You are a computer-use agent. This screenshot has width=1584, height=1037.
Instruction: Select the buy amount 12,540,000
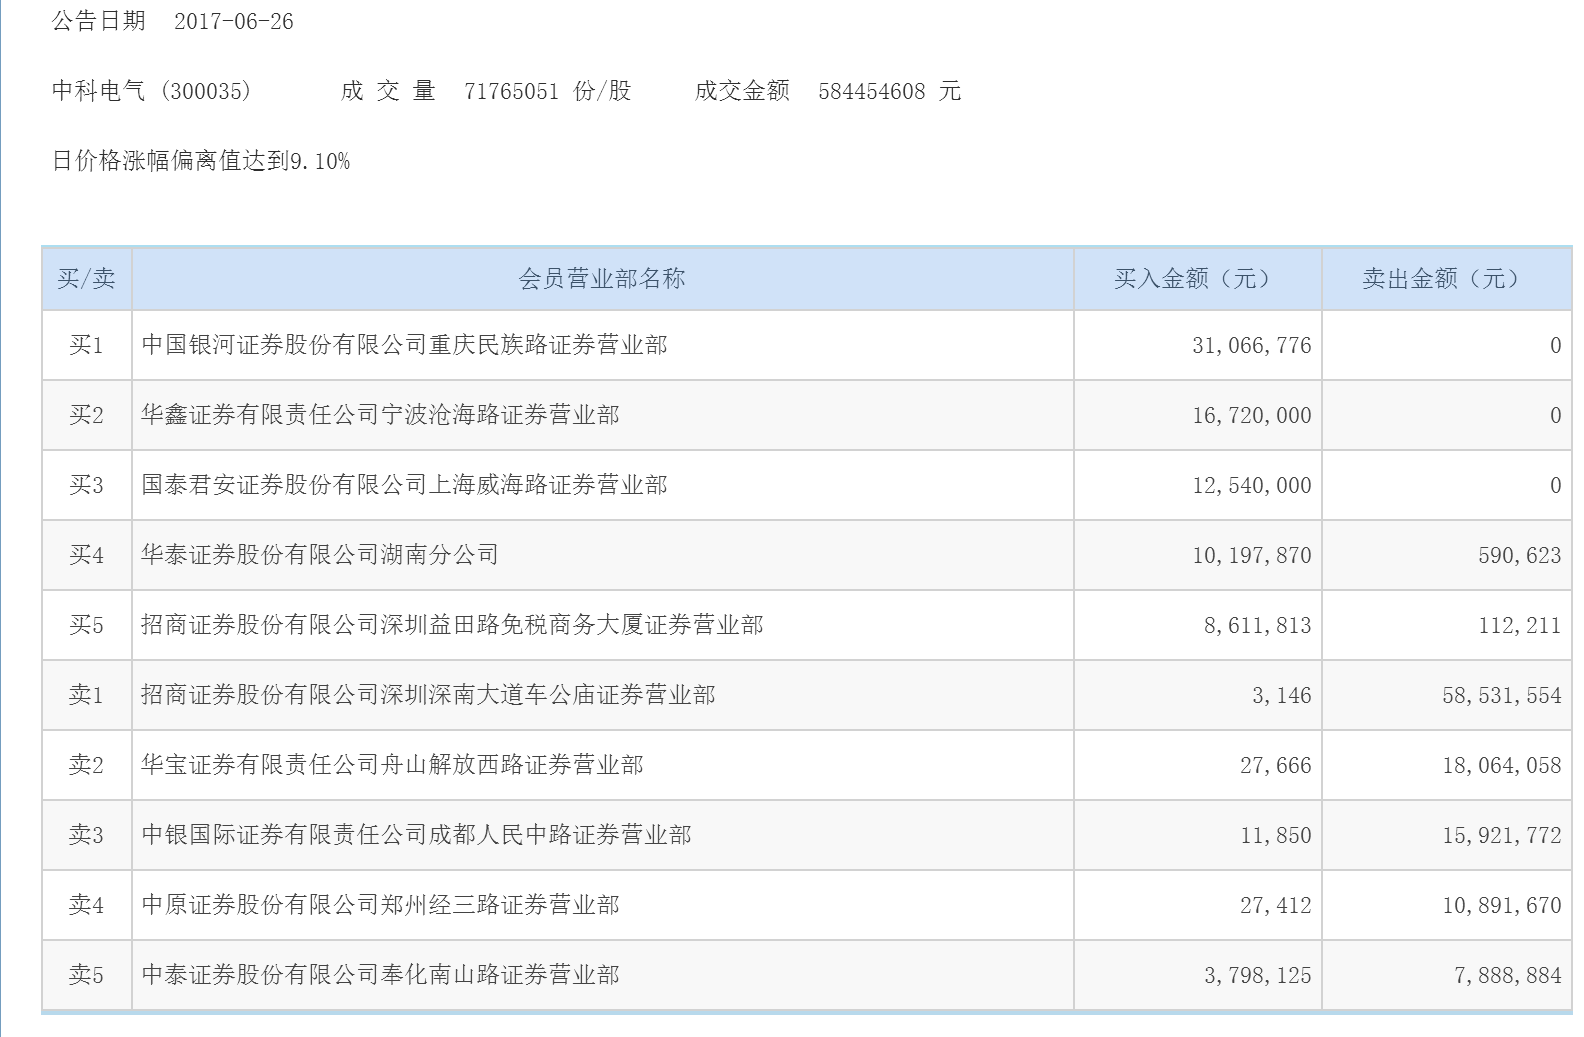1252,485
